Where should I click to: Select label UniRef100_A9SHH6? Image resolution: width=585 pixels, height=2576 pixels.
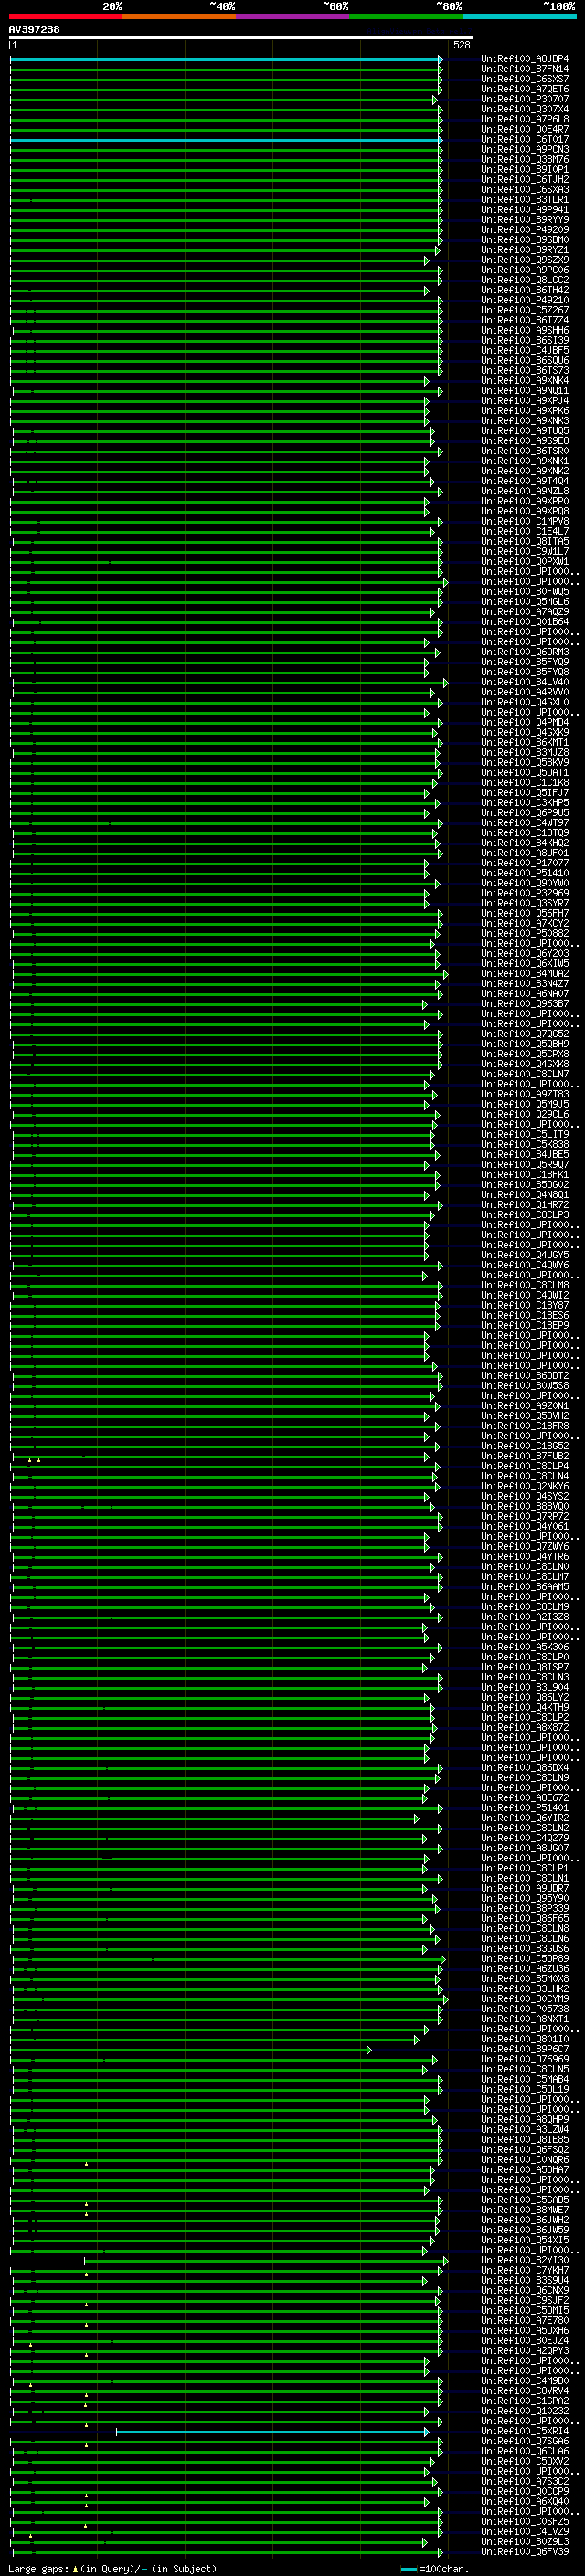pyautogui.click(x=524, y=330)
